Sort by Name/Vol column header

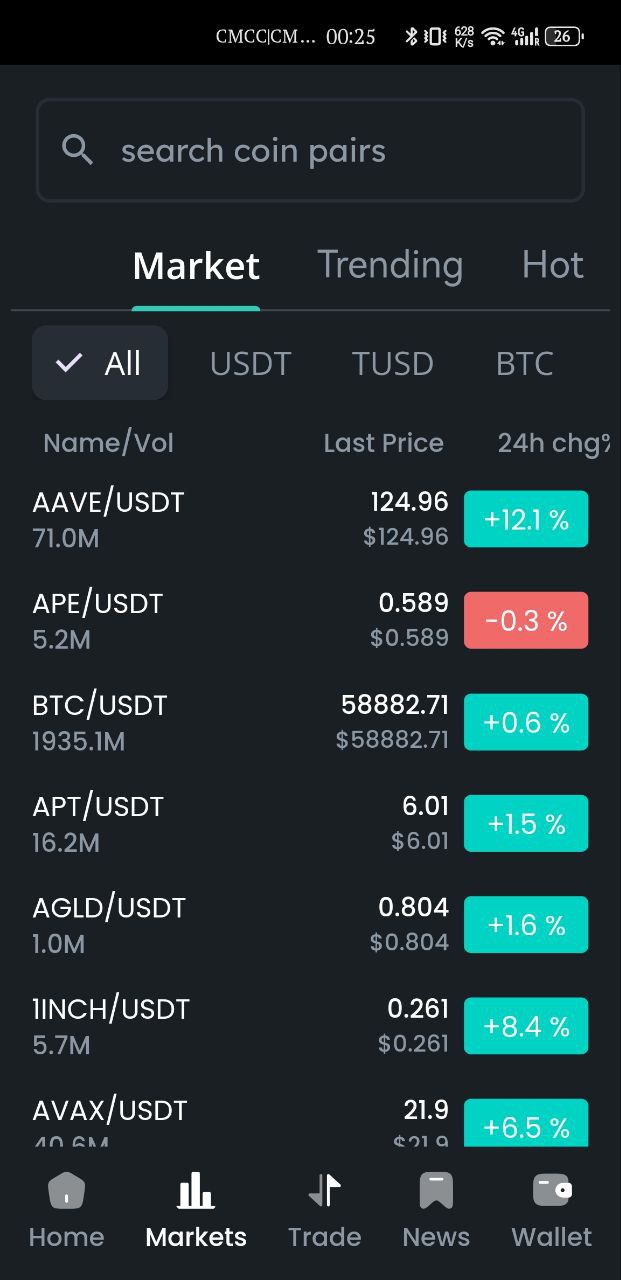click(108, 443)
